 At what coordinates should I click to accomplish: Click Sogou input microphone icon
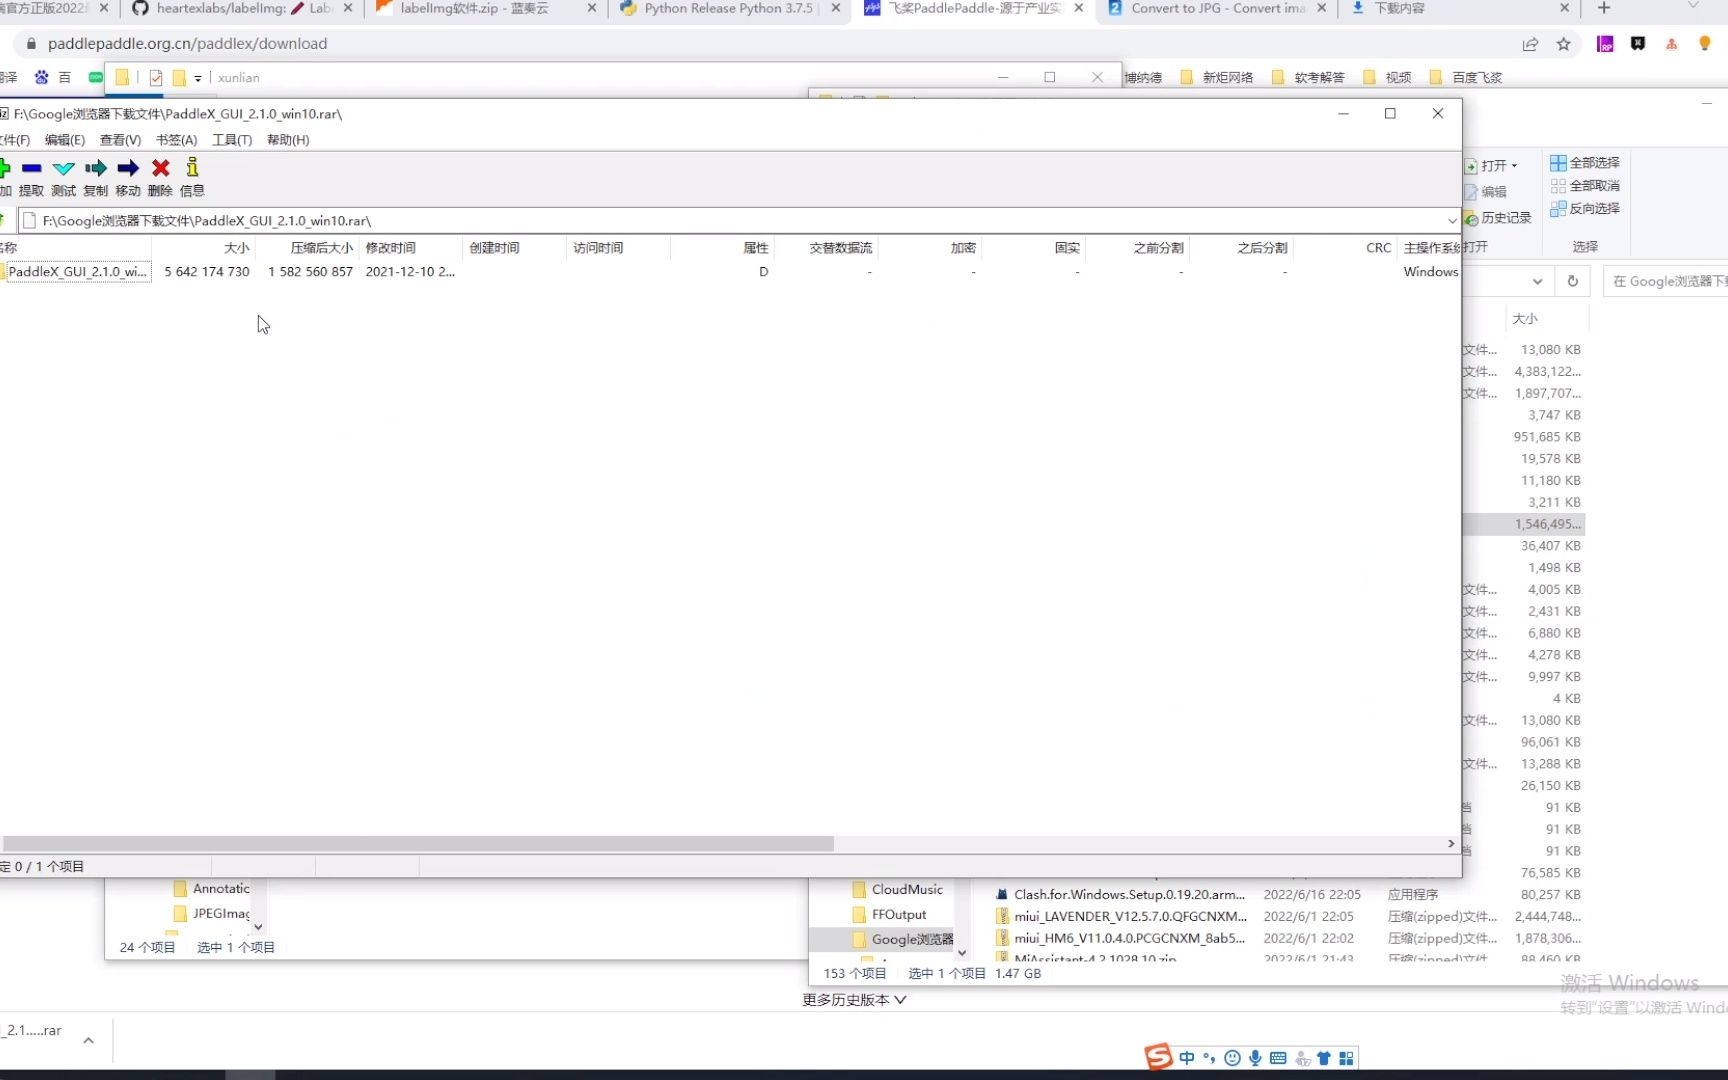pos(1255,1058)
